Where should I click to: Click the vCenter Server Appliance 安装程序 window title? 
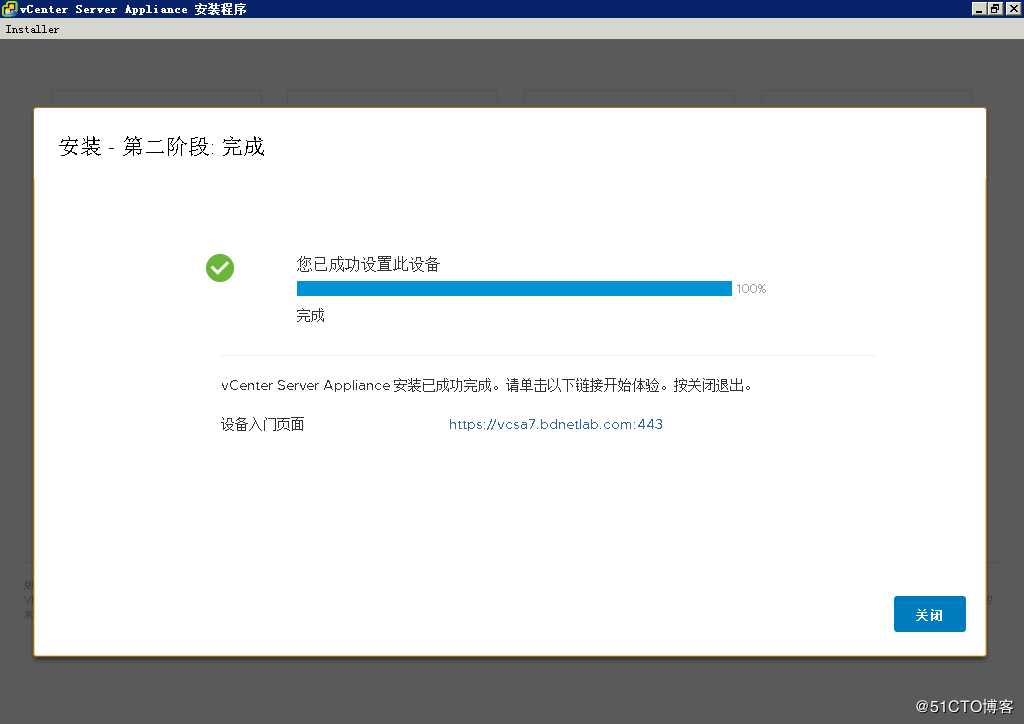pos(133,9)
